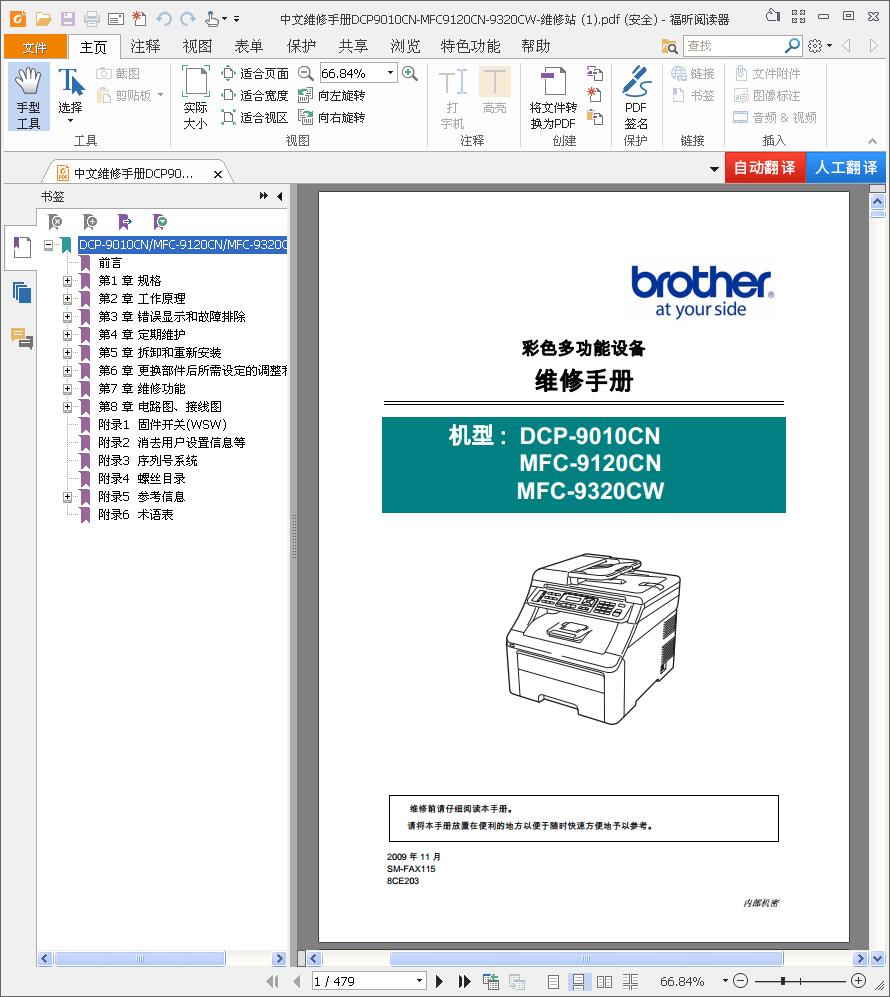
Task: Click the zoom slider minus button
Action: pyautogui.click(x=740, y=981)
